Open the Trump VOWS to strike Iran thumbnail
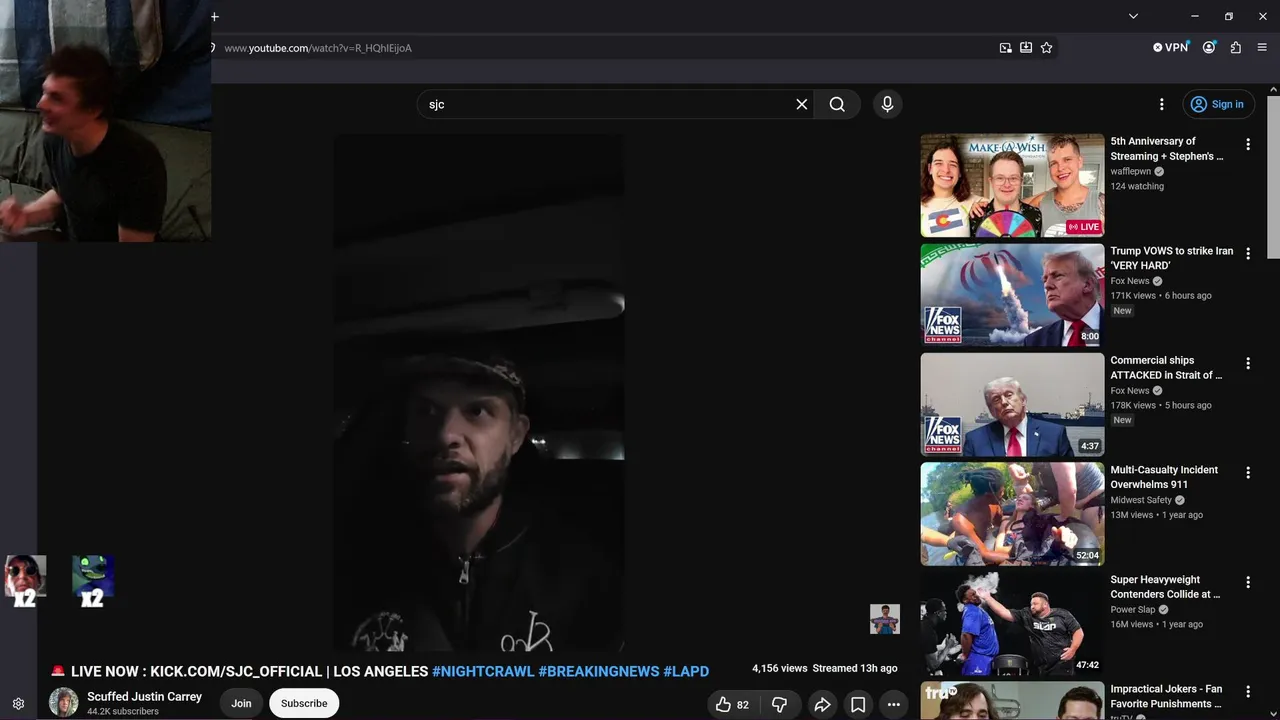Viewport: 1280px width, 720px height. tap(1012, 295)
